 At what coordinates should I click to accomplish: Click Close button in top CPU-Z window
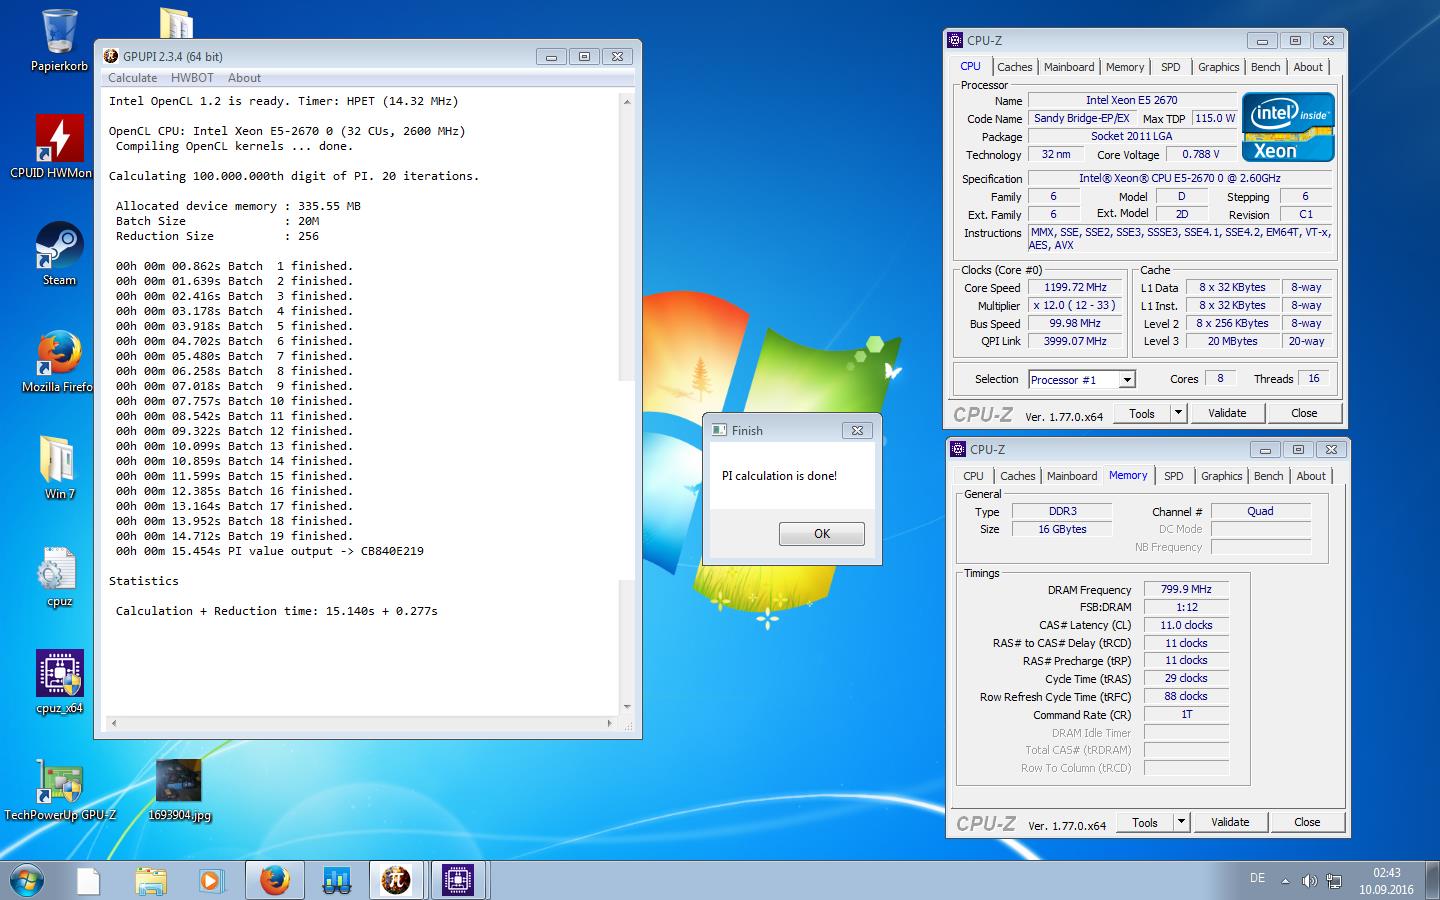[x=1304, y=414]
